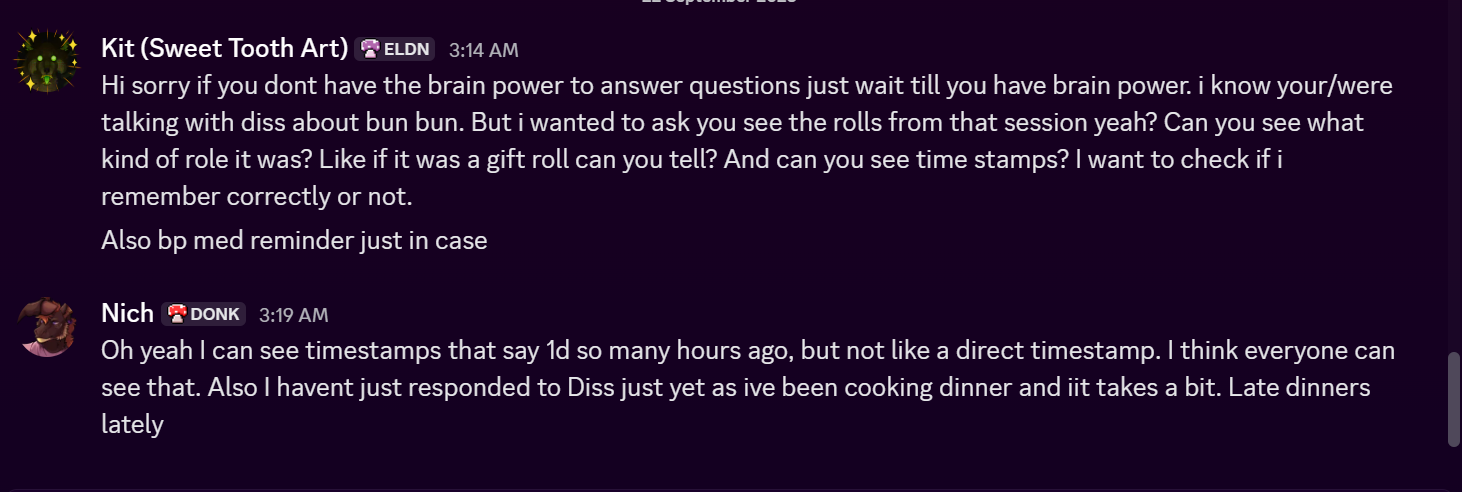The width and height of the screenshot is (1462, 492).
Task: Click the Kit (Sweet Tooth Art) username
Action: point(224,48)
